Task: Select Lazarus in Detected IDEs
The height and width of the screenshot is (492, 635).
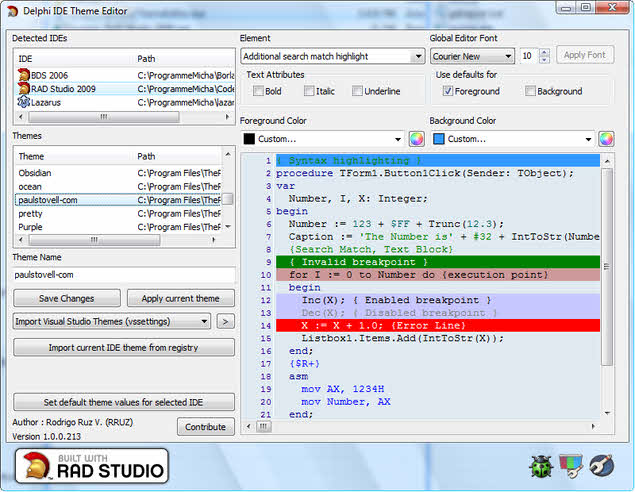Action: 125,102
